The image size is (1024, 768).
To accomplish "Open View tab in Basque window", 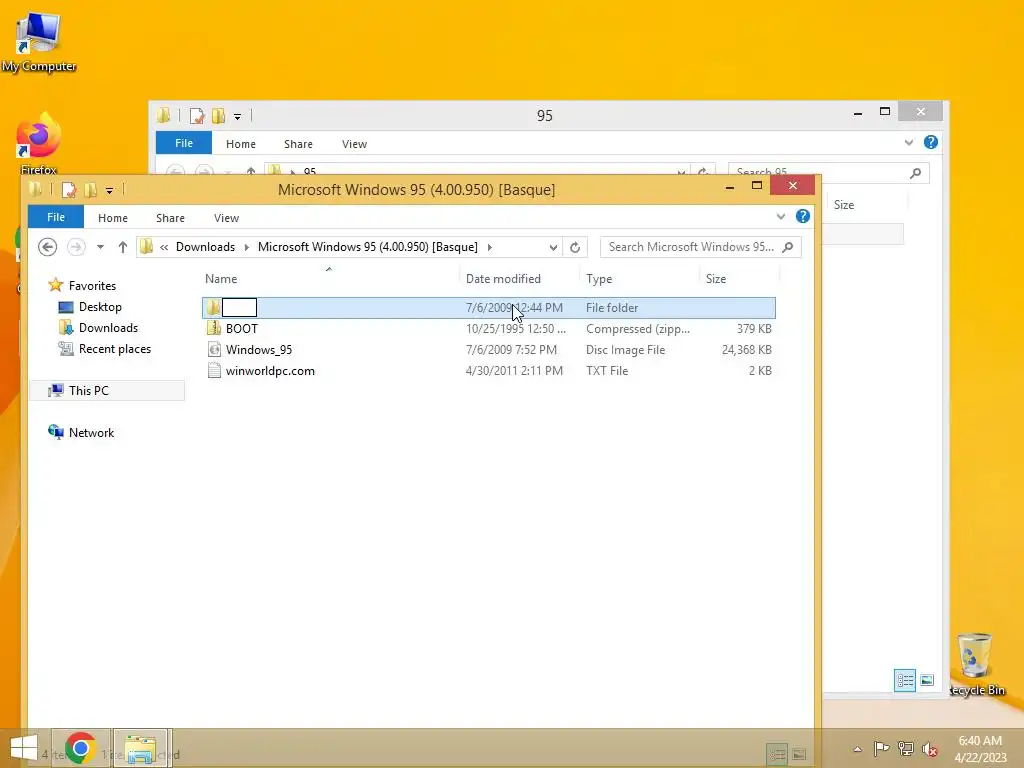I will (x=227, y=218).
